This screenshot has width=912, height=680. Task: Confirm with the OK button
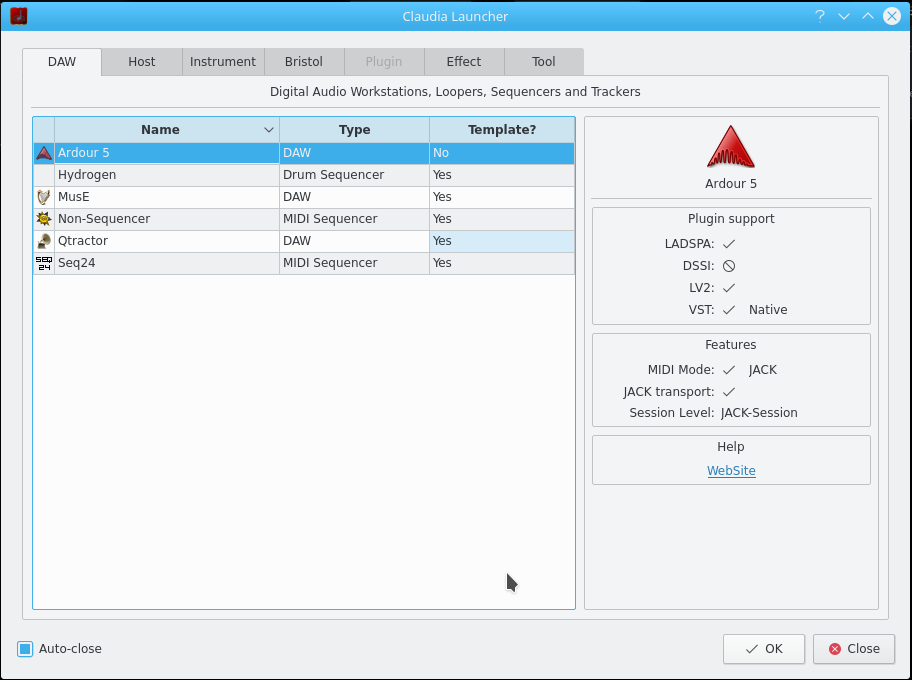tap(764, 649)
